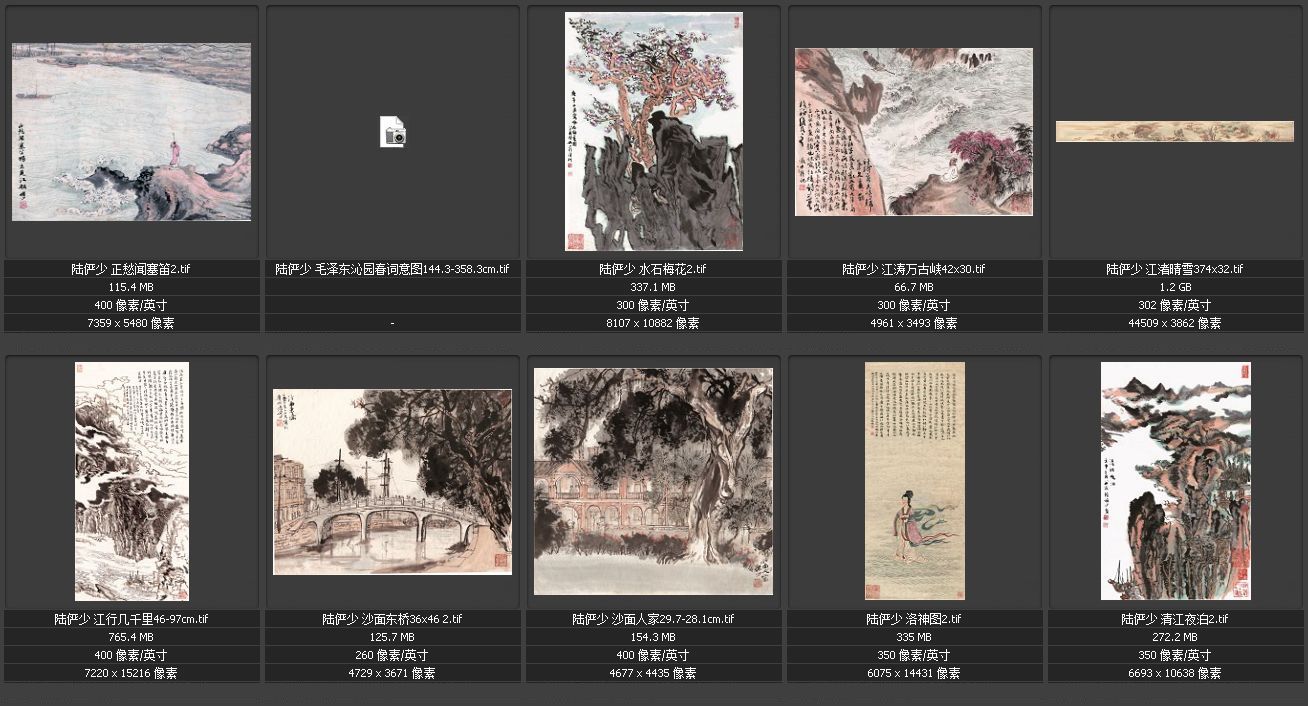Select the 洛神图2 figure painting thumbnail

coord(915,481)
